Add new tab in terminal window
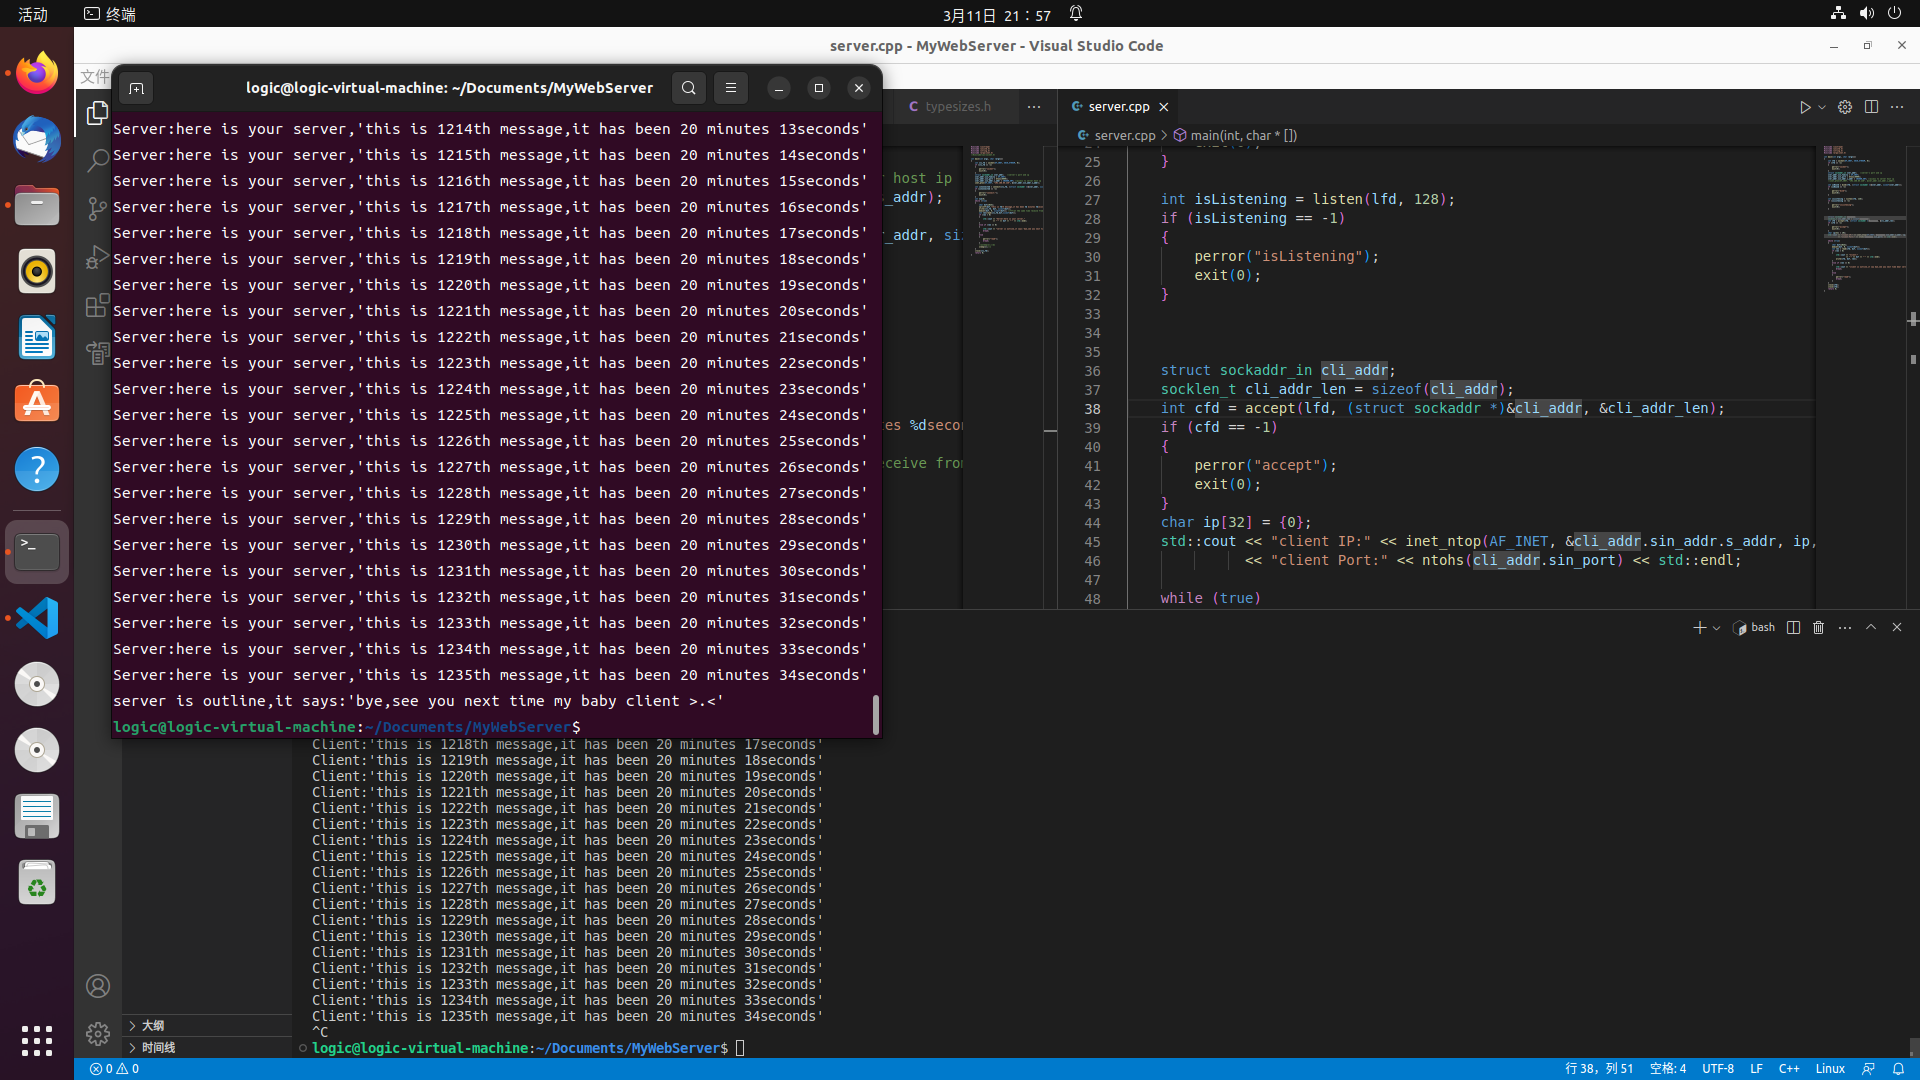 pos(137,88)
